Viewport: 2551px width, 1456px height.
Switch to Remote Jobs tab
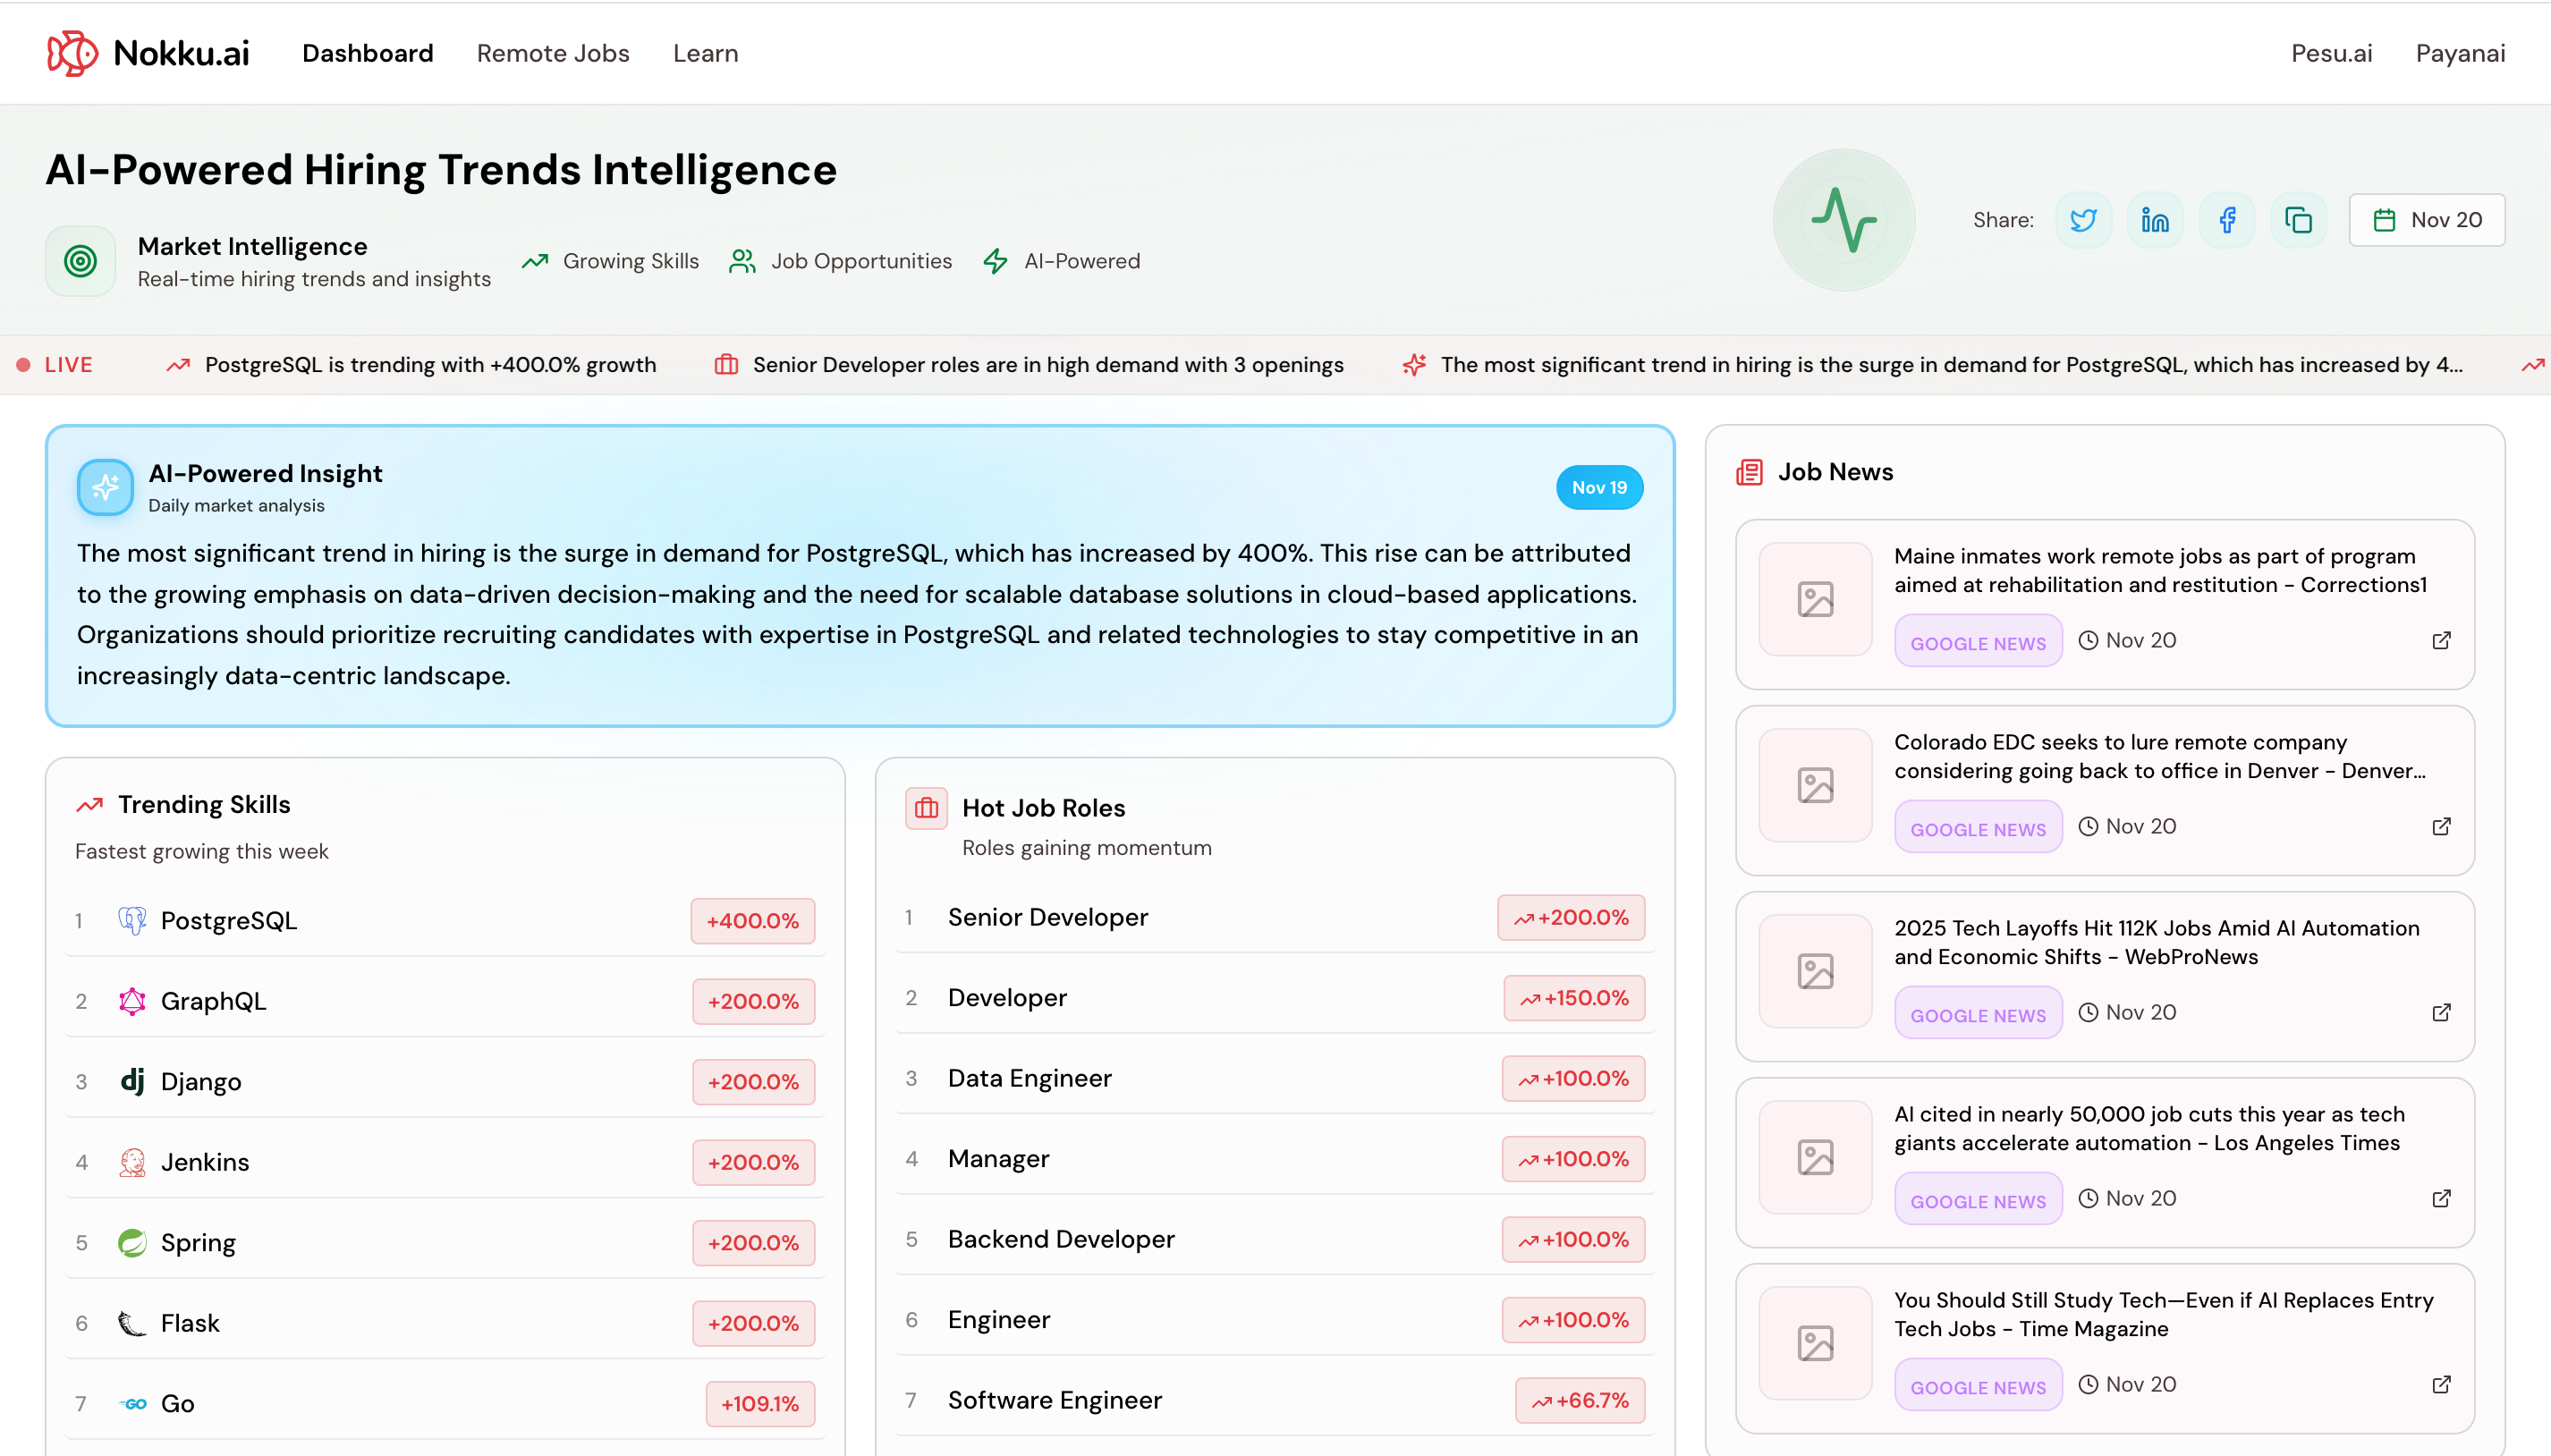click(x=553, y=53)
